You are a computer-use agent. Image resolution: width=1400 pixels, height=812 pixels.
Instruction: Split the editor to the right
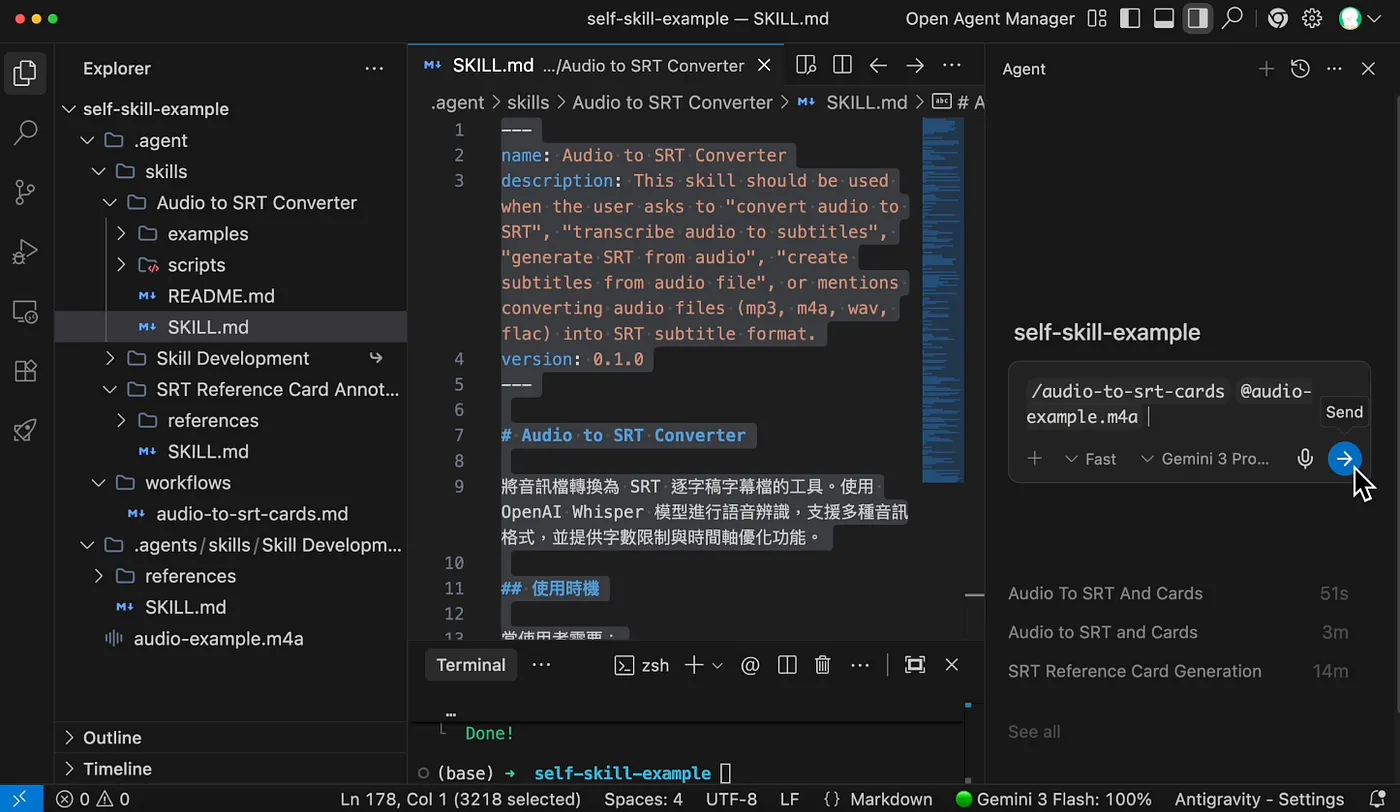pos(842,65)
